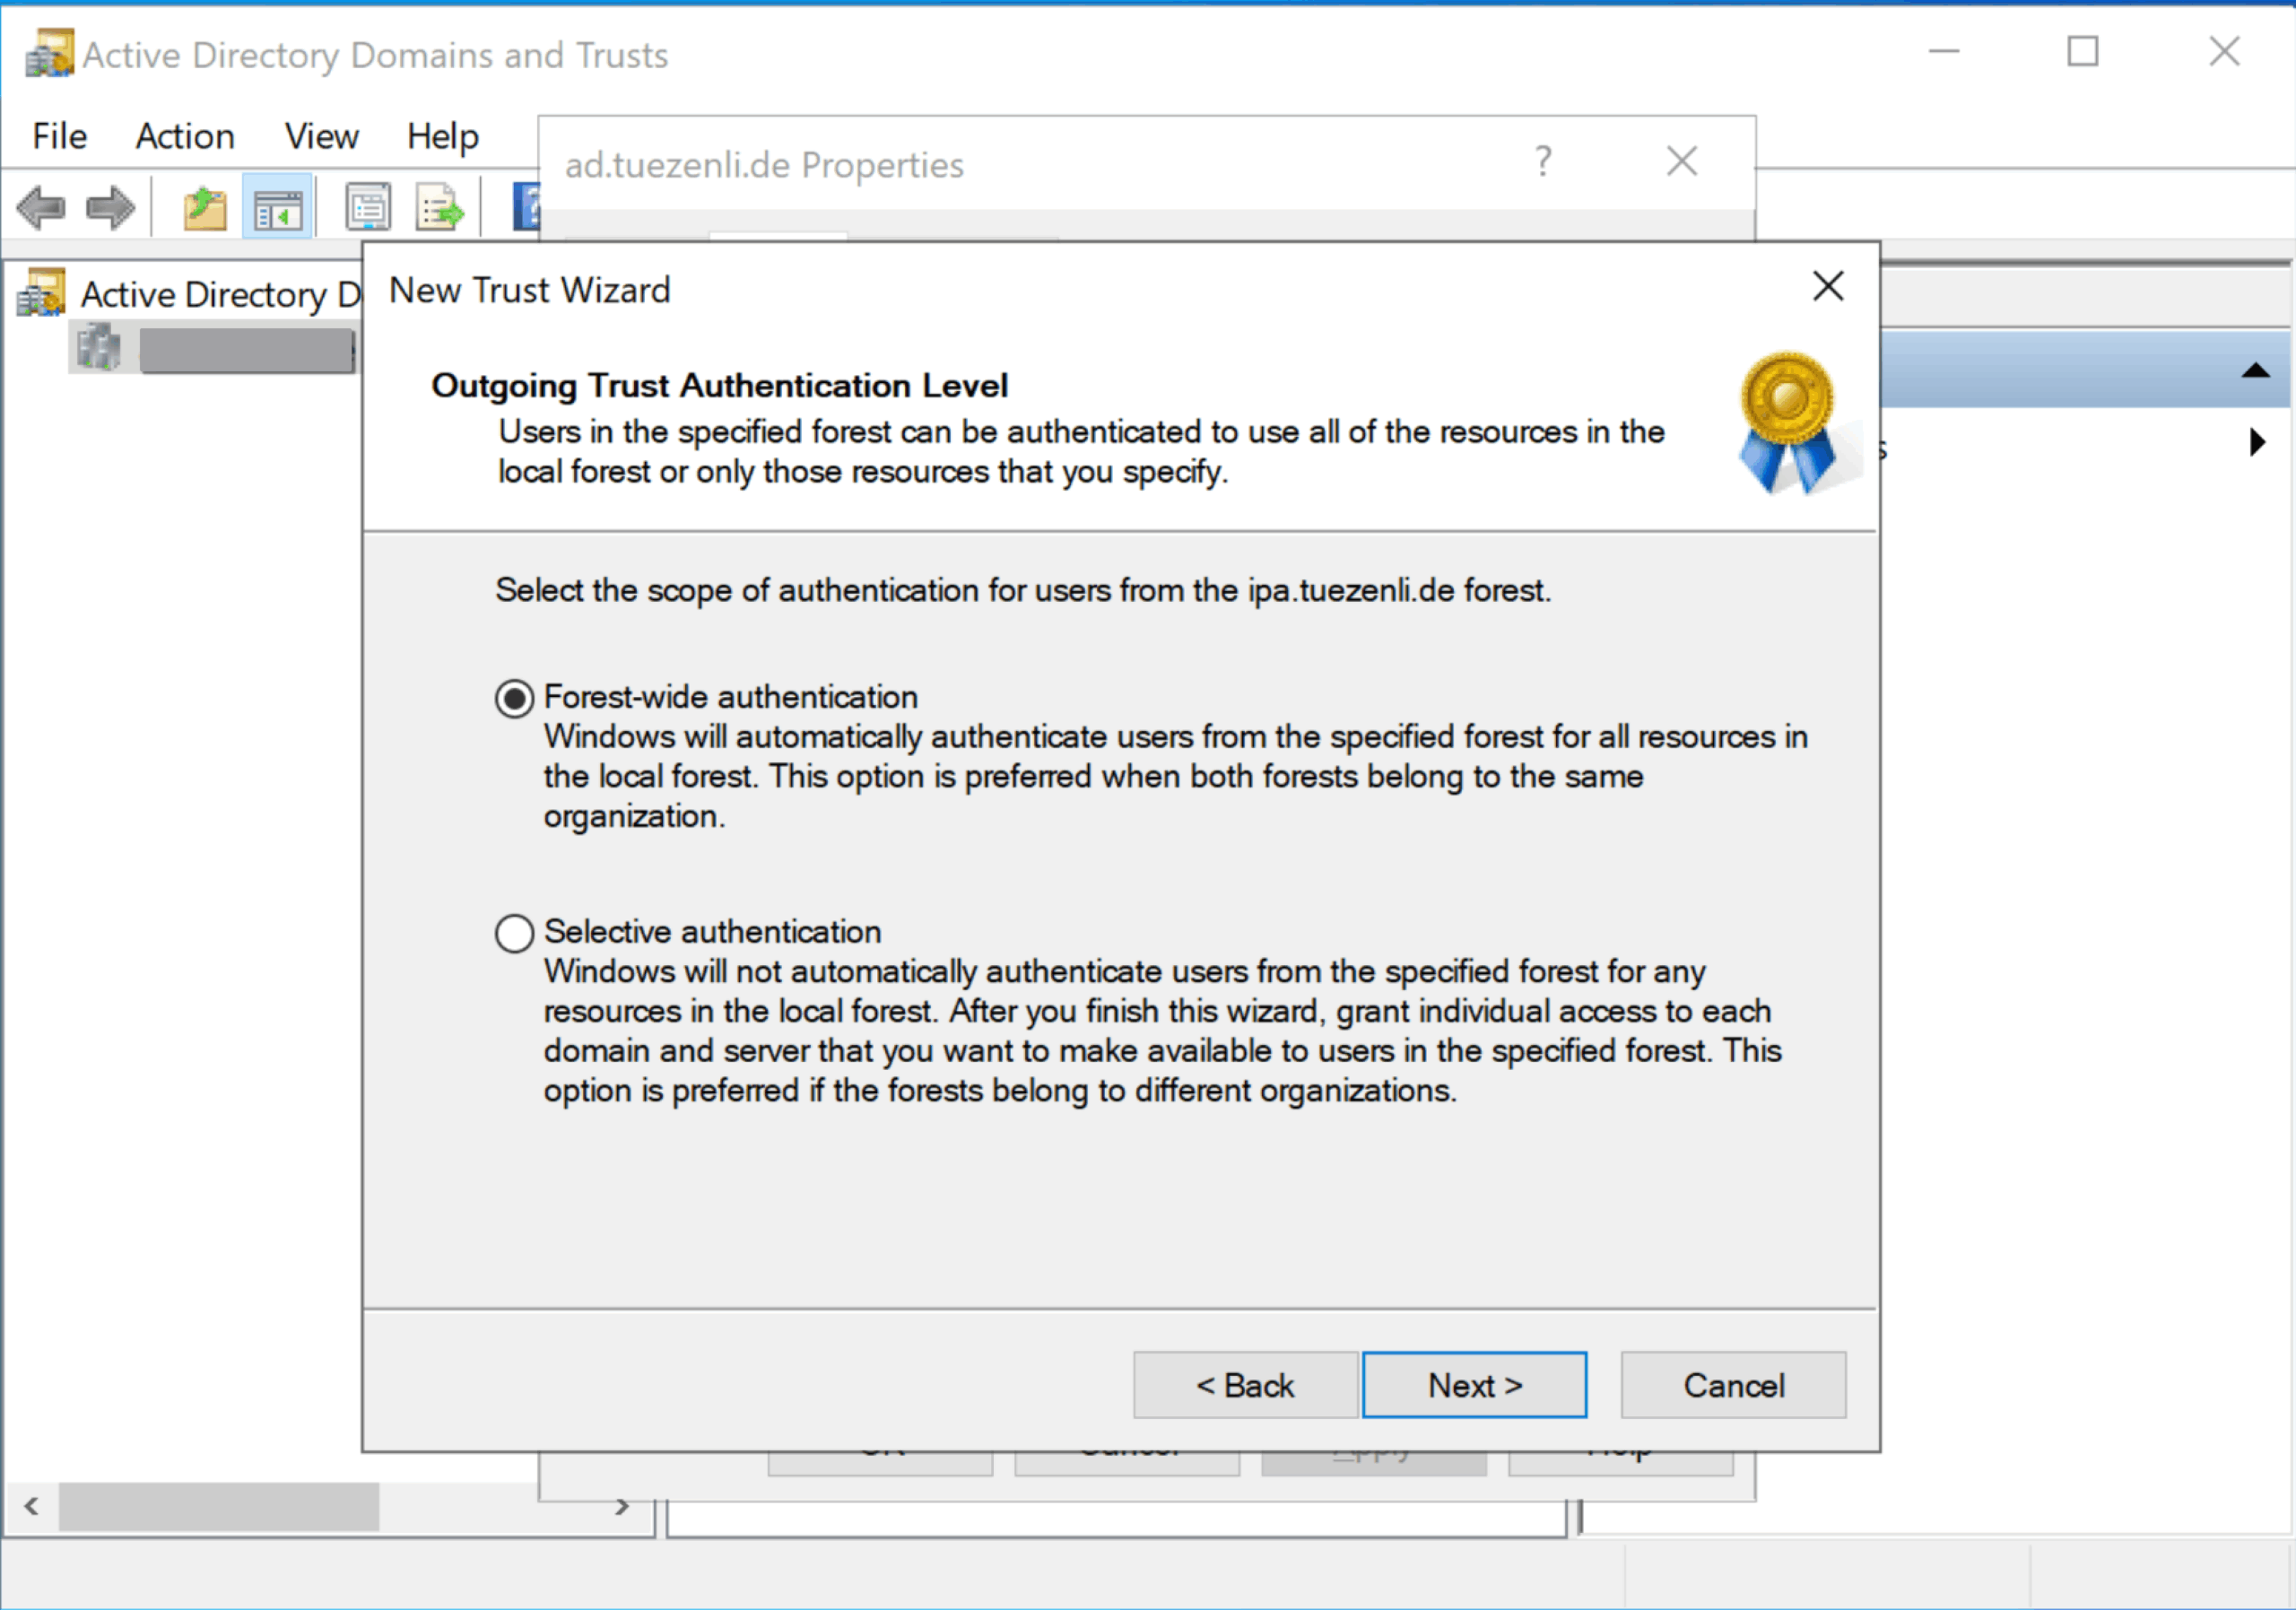
Task: Open the File menu
Action: (59, 136)
